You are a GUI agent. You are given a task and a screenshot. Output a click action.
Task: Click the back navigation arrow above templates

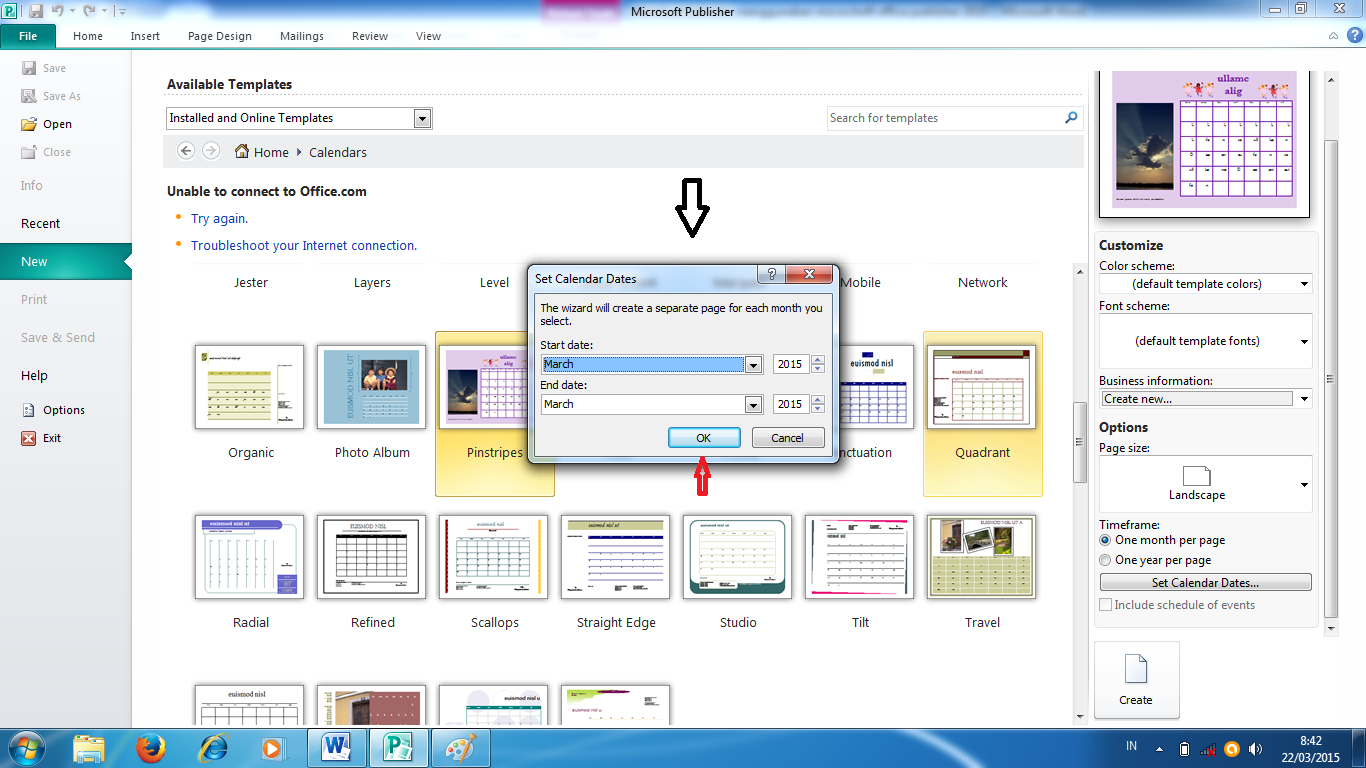click(186, 151)
